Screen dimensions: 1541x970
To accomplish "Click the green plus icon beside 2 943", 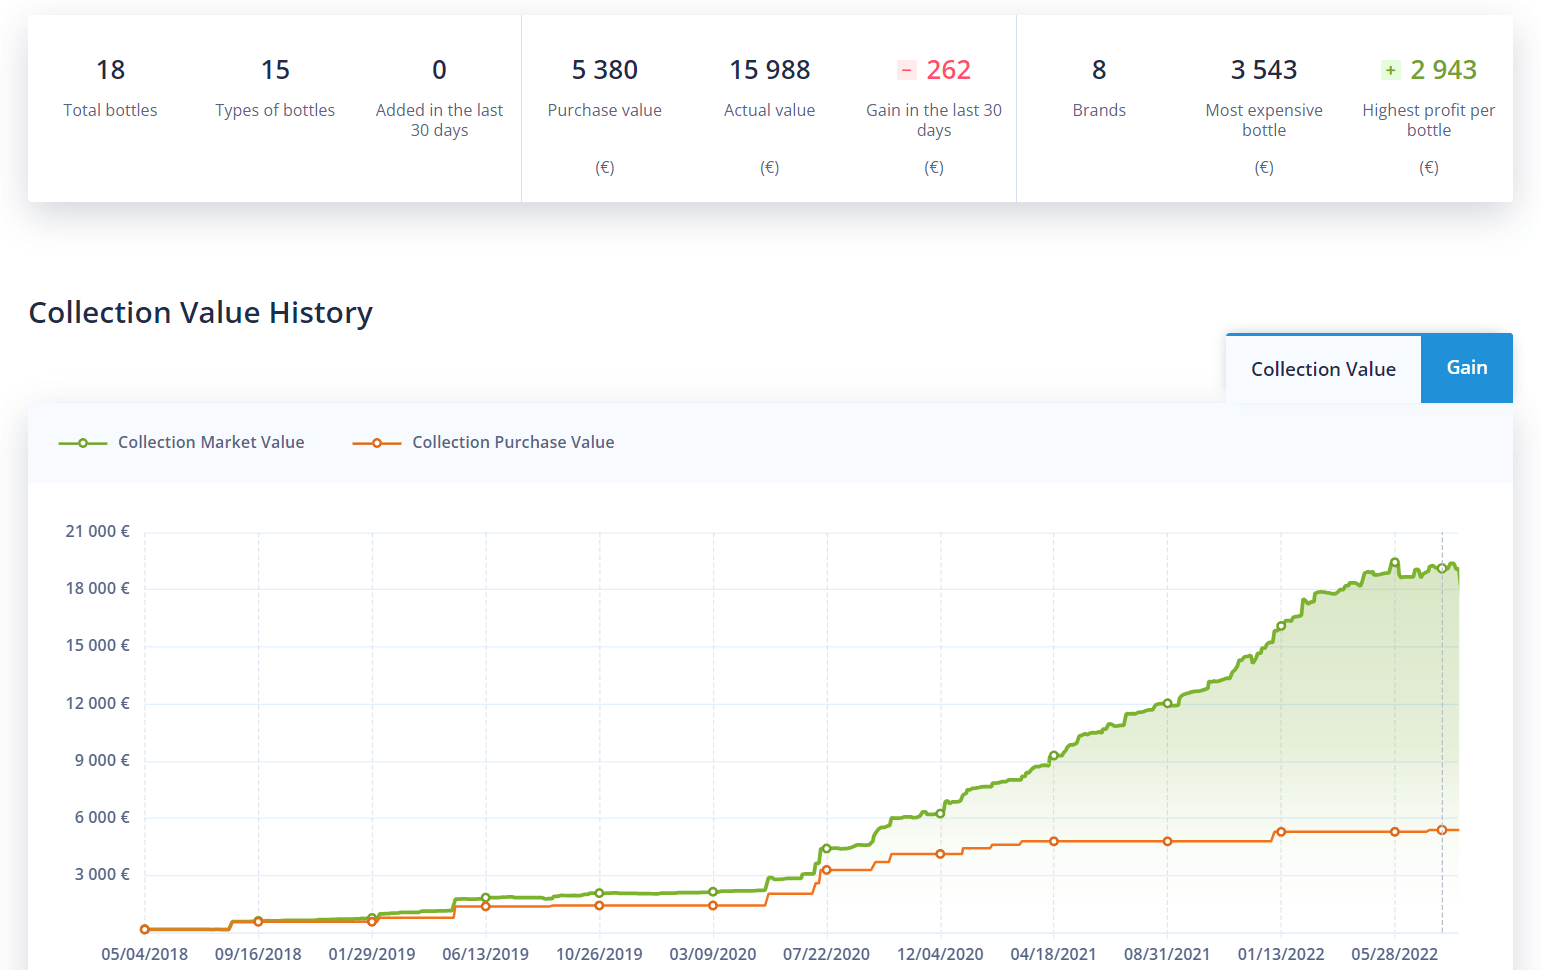I will (1390, 70).
